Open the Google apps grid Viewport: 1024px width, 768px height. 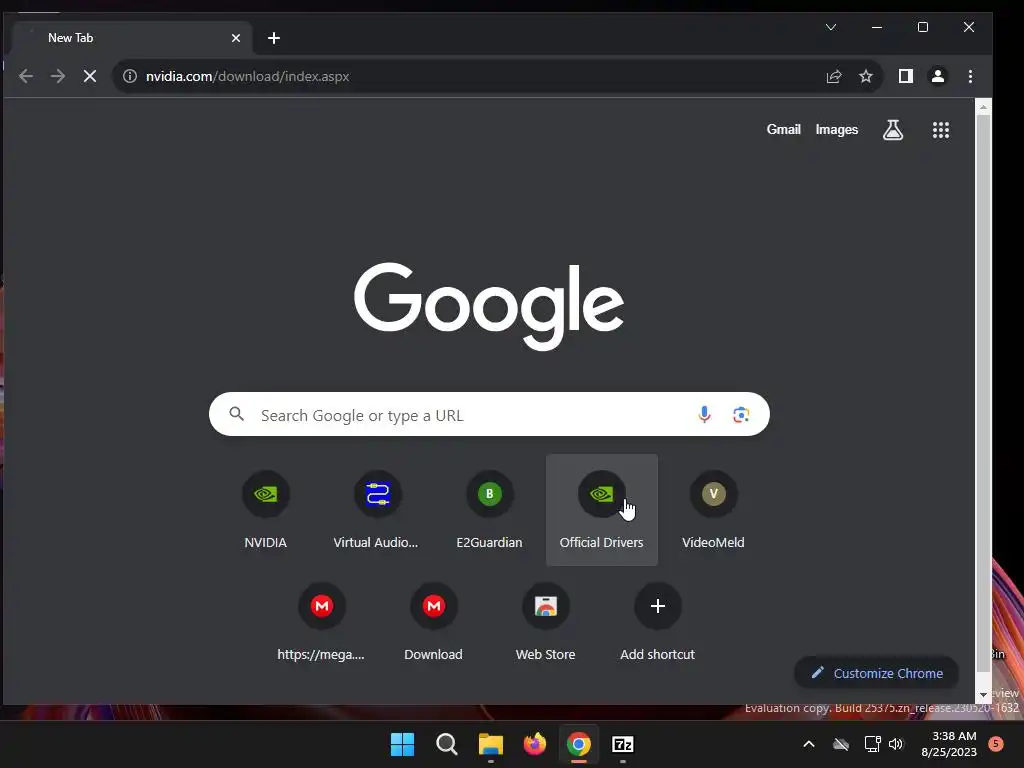tap(940, 130)
